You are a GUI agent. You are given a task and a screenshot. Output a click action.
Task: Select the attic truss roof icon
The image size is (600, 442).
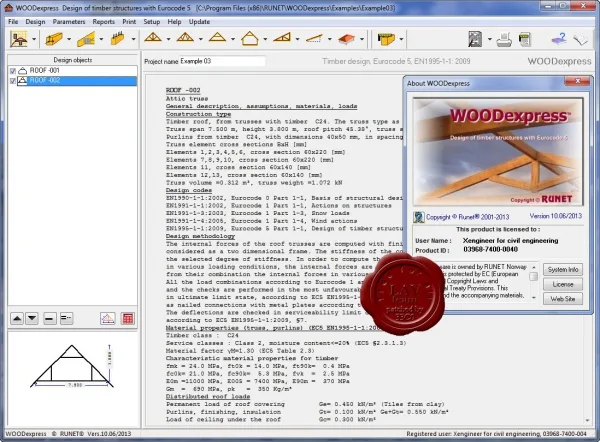249,39
